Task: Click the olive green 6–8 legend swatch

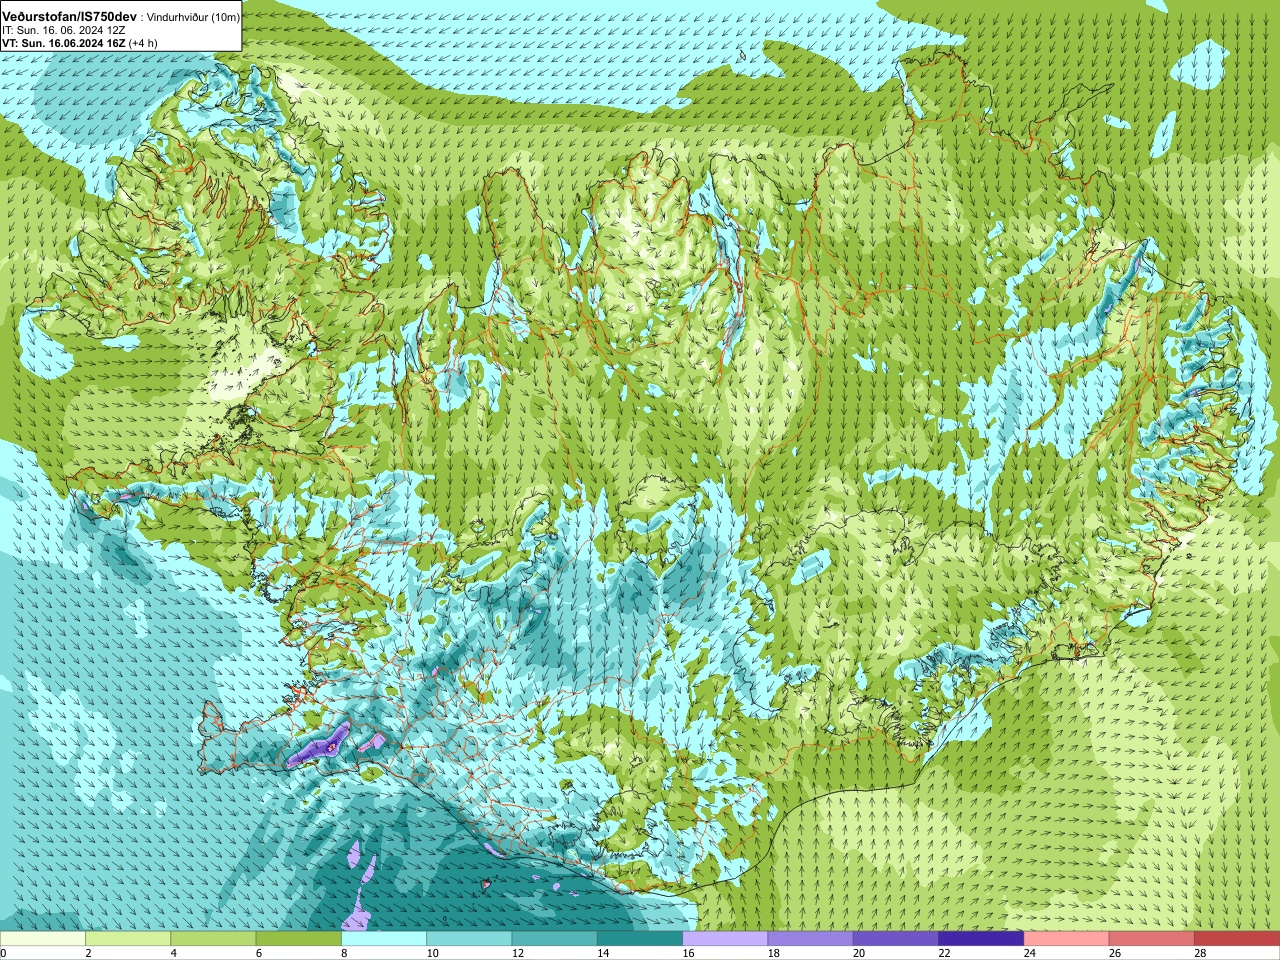Action: tap(299, 939)
